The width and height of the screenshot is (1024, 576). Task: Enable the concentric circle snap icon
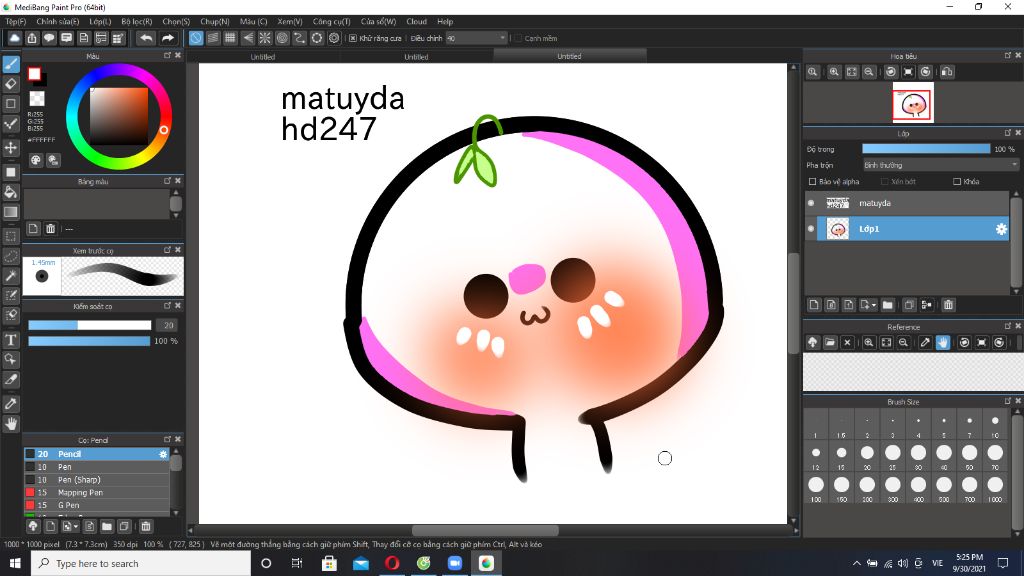(x=282, y=39)
